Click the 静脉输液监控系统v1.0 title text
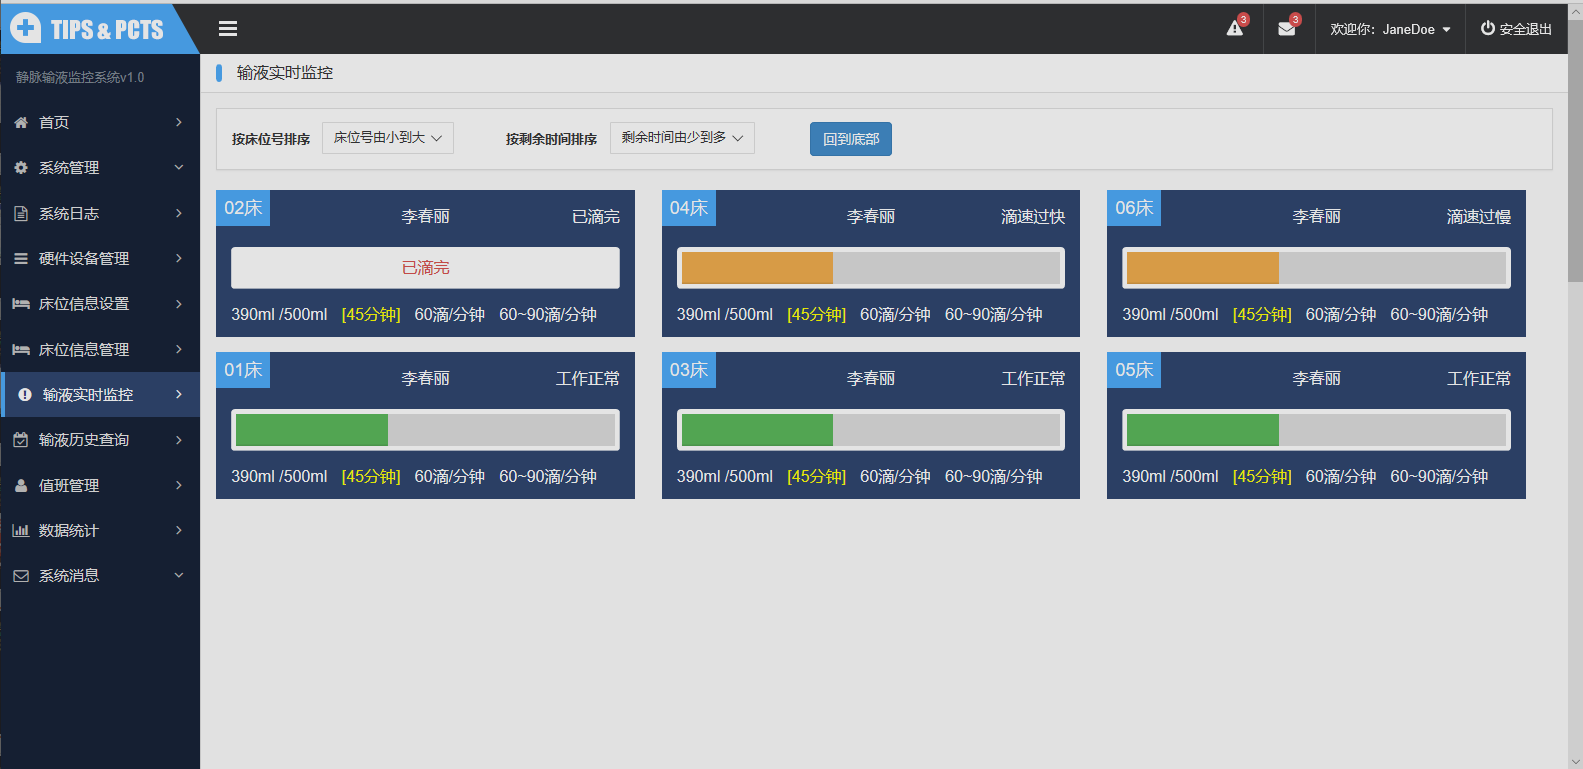 [x=80, y=77]
